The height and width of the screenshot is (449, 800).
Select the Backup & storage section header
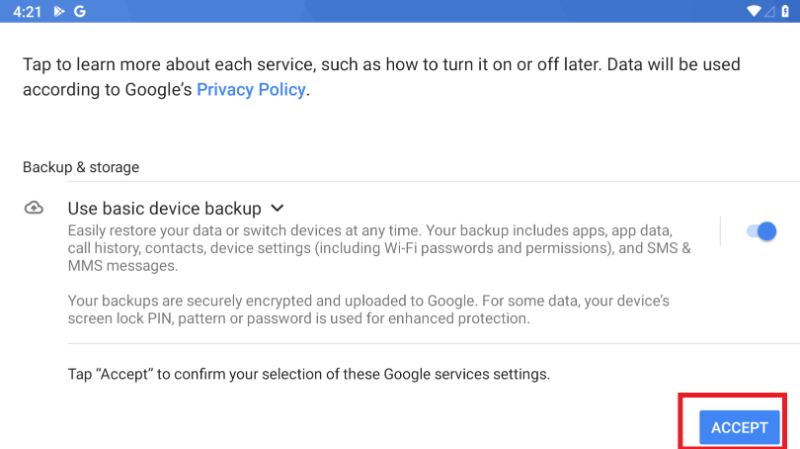point(81,167)
